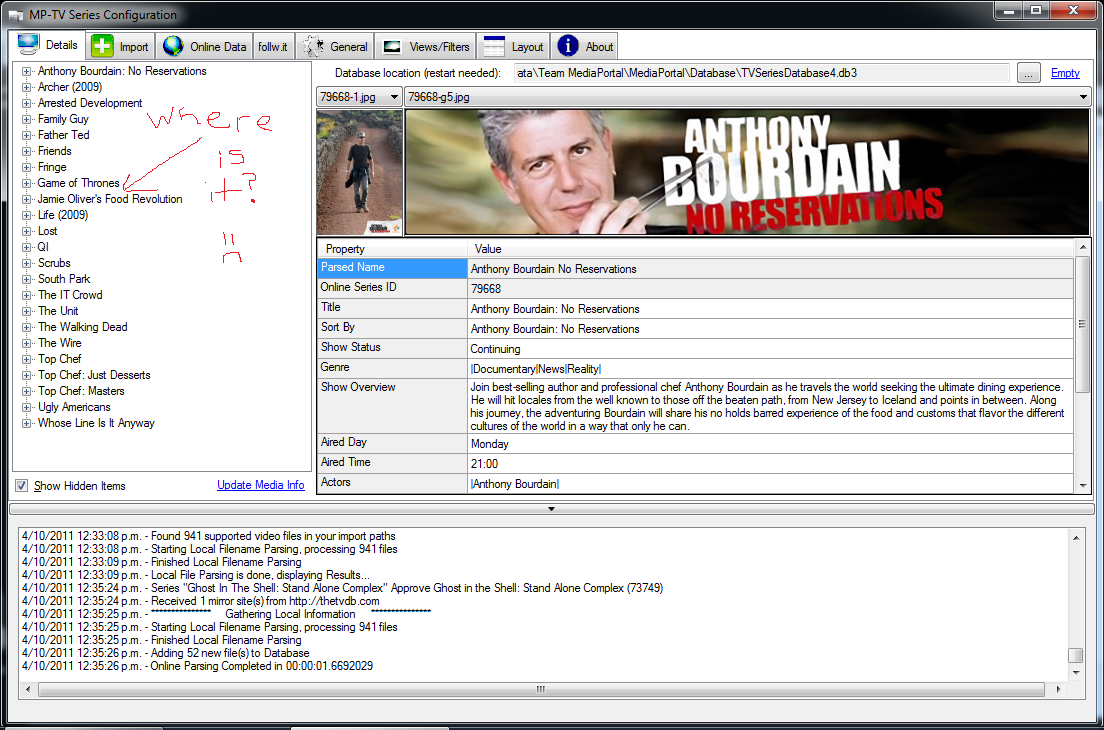
Task: Expand the Fringe tree node
Action: coord(26,168)
